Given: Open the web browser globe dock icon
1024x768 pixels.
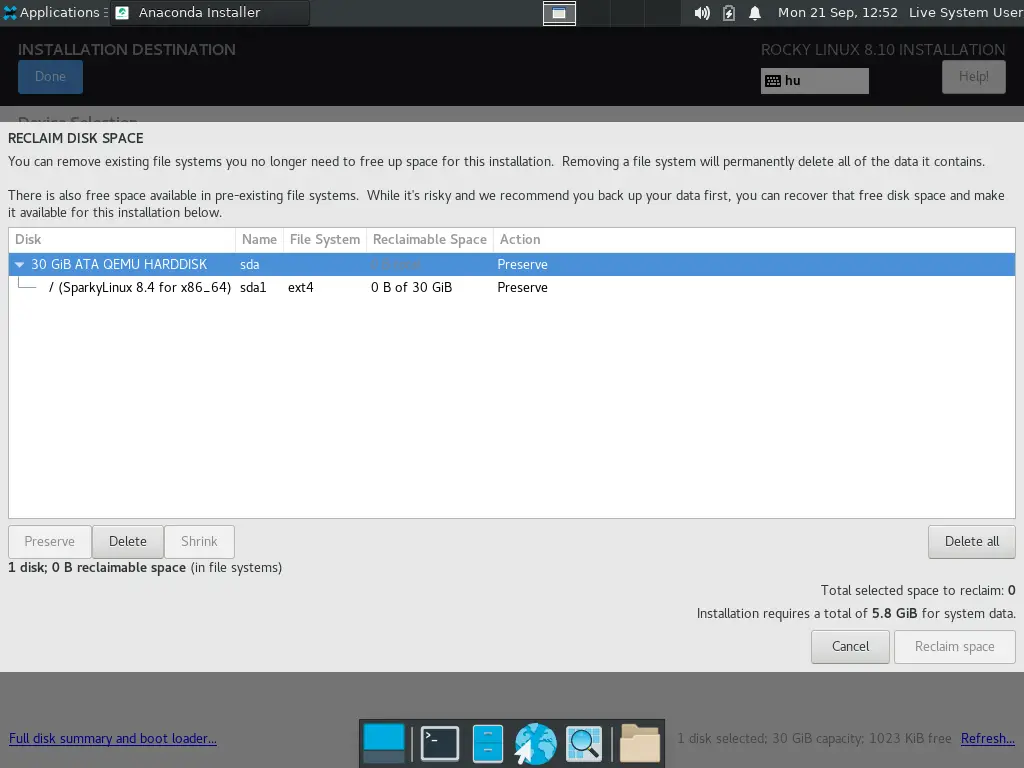Looking at the screenshot, I should [x=535, y=743].
